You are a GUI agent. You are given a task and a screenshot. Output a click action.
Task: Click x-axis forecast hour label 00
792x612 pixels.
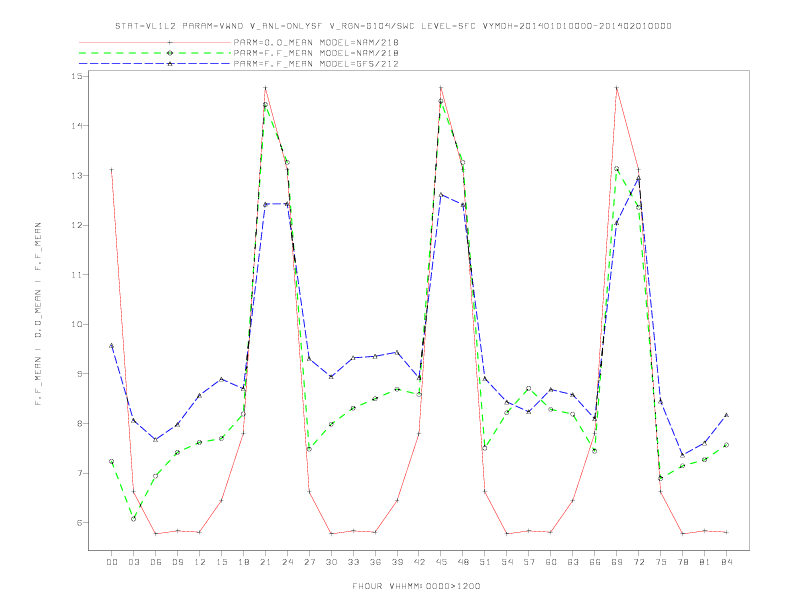pyautogui.click(x=112, y=562)
